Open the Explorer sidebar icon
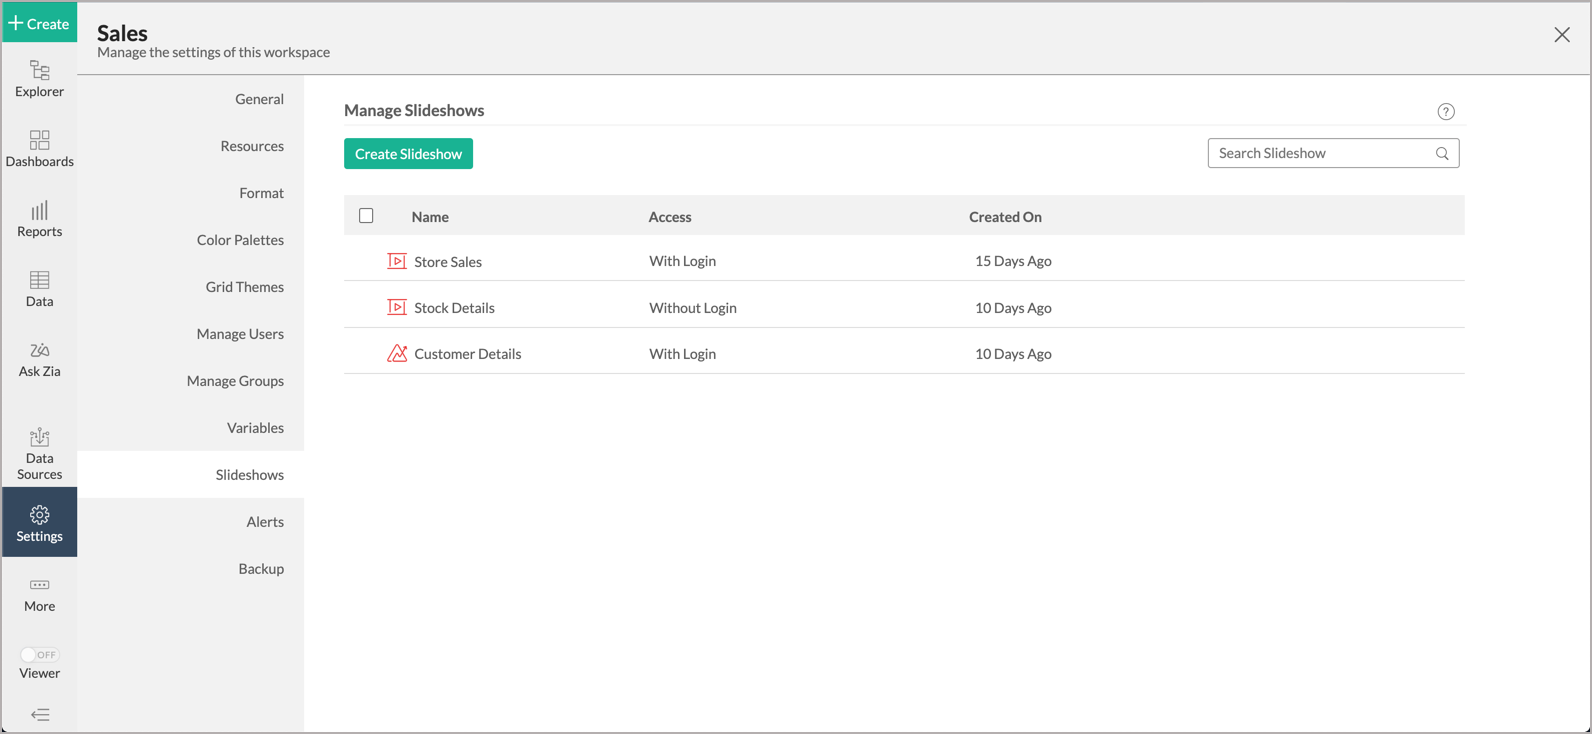The width and height of the screenshot is (1592, 734). pos(39,70)
